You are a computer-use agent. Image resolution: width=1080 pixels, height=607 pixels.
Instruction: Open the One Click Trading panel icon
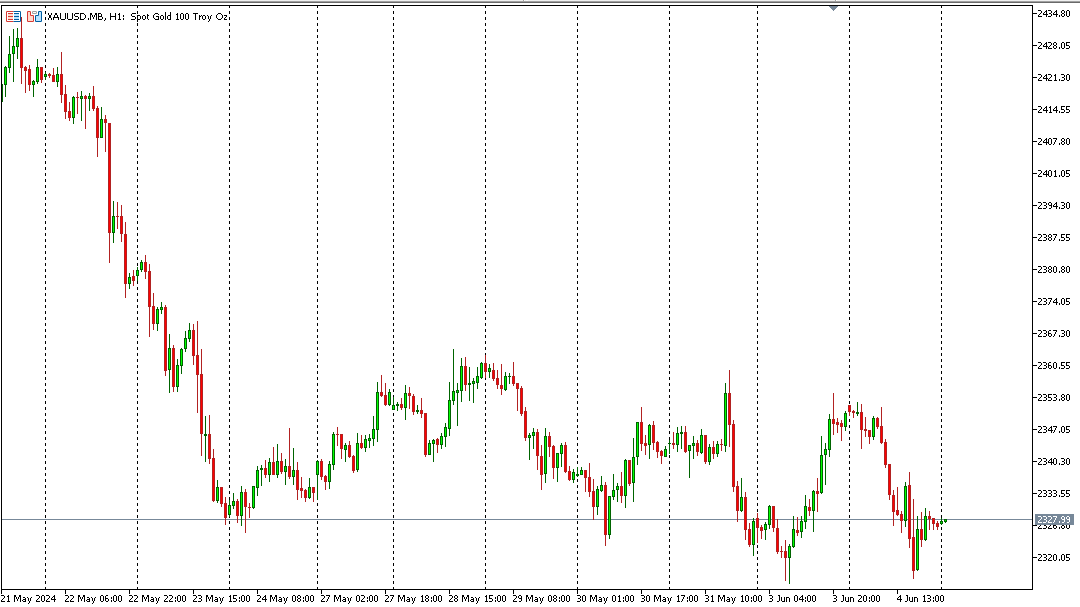tap(13, 17)
